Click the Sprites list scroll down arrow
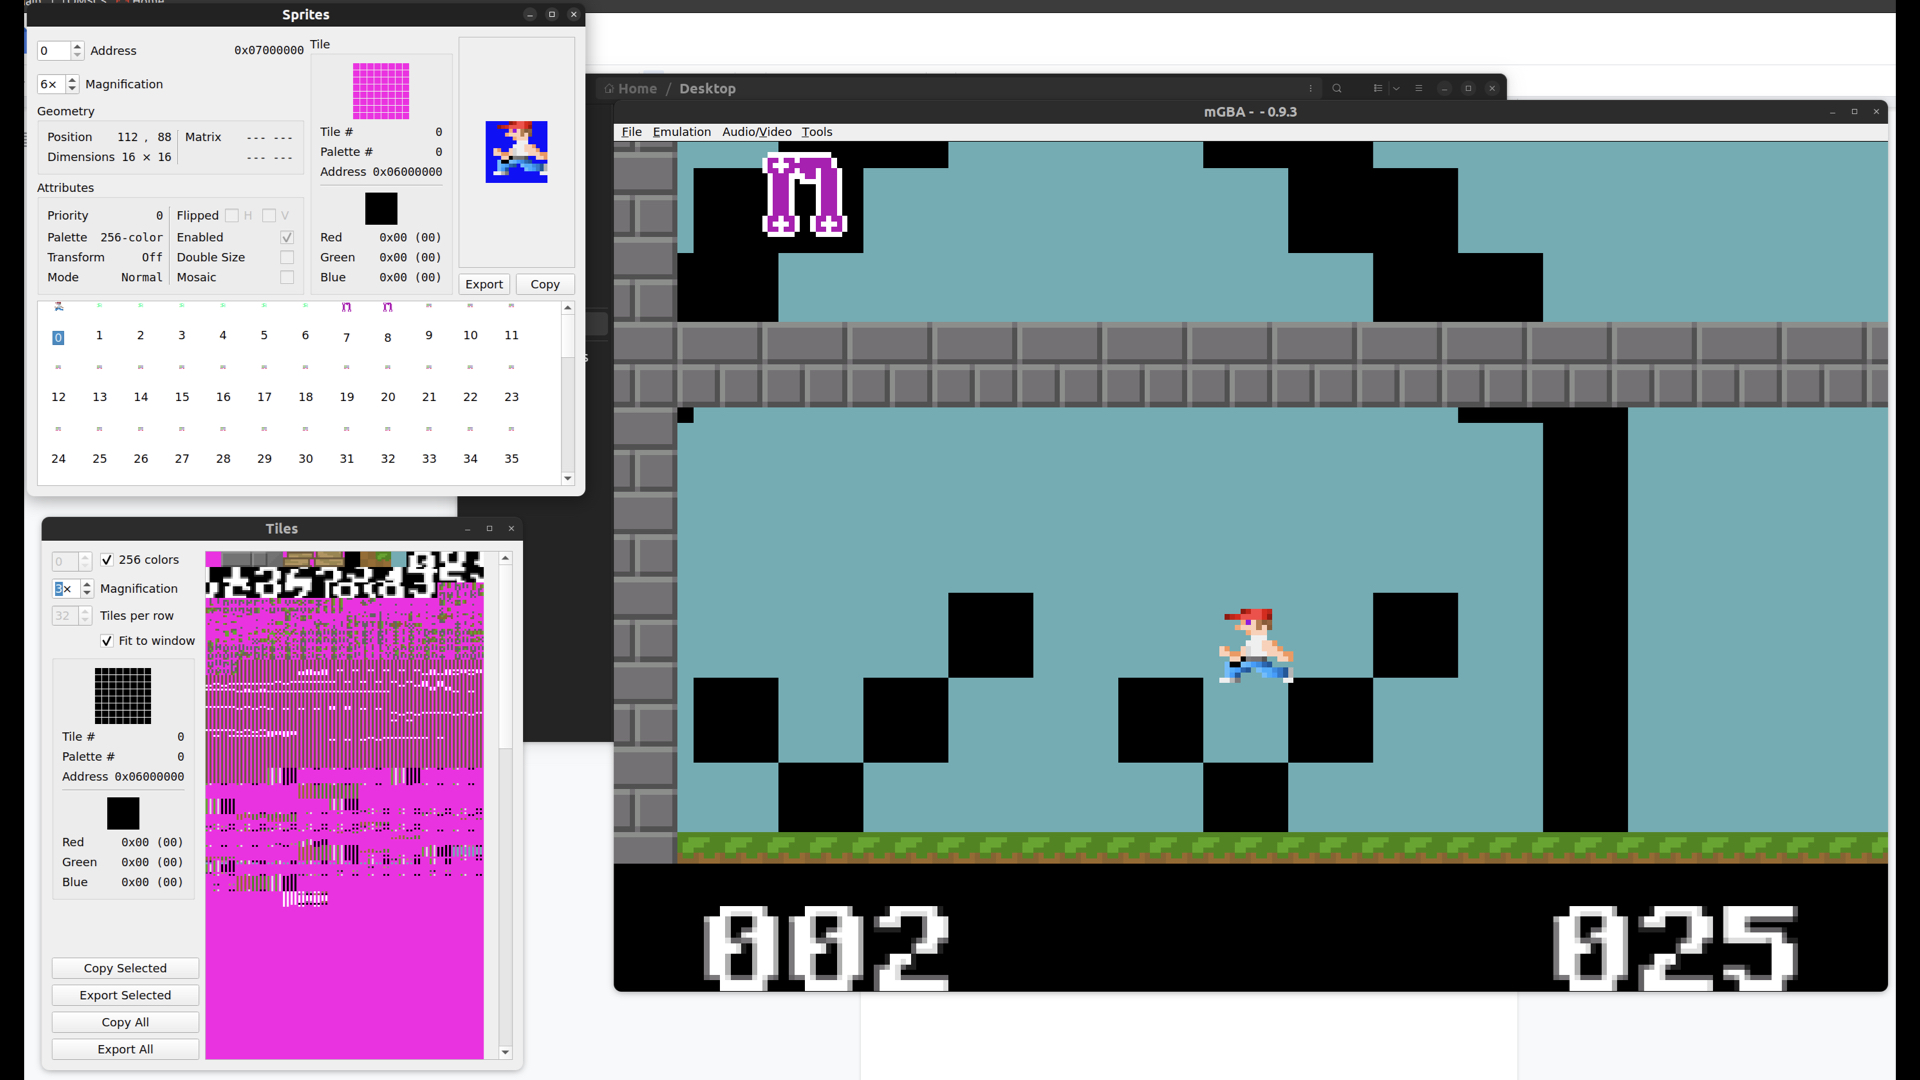The width and height of the screenshot is (1920, 1080). pos(568,479)
